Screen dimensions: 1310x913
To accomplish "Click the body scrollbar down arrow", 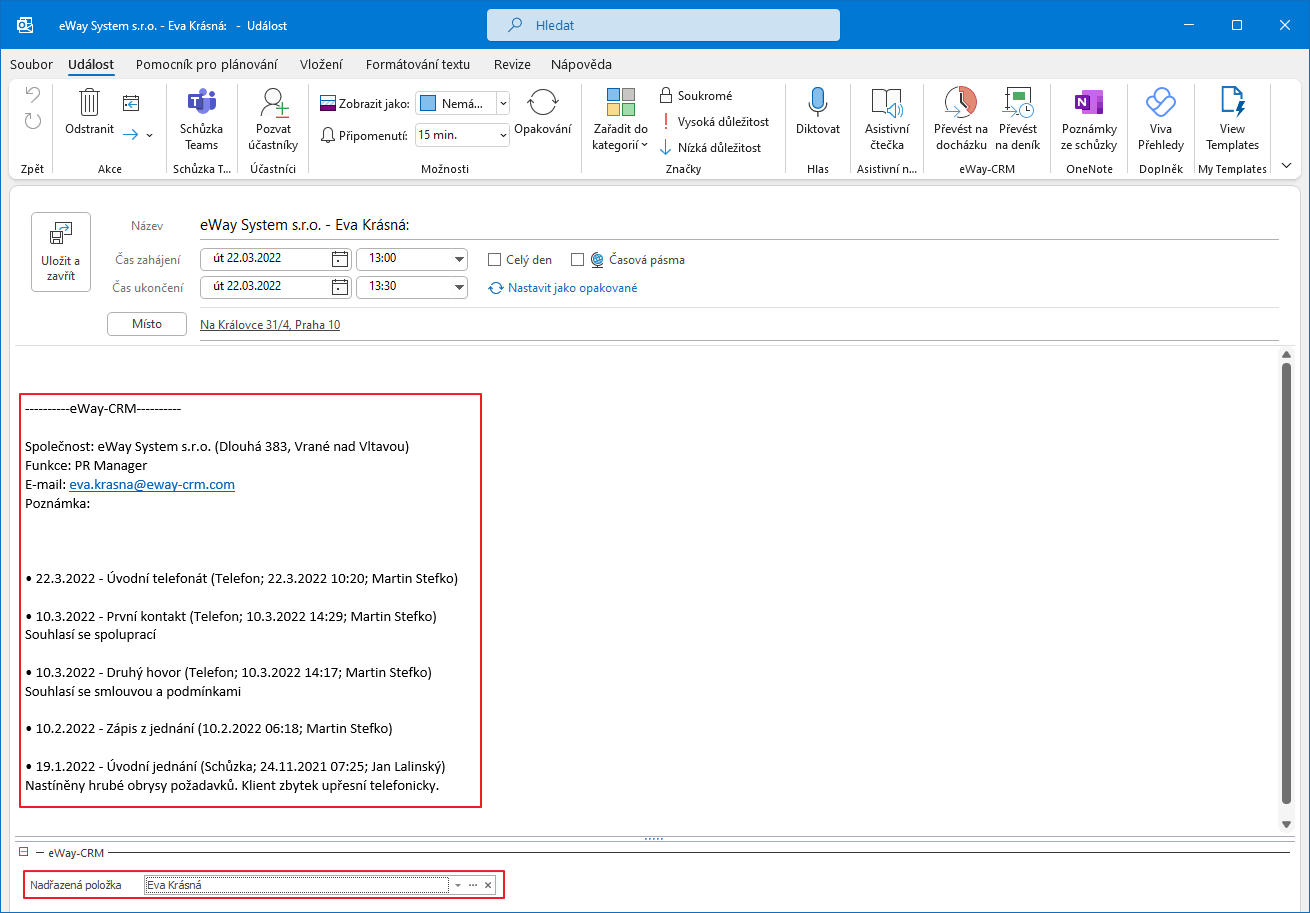I will point(1287,824).
